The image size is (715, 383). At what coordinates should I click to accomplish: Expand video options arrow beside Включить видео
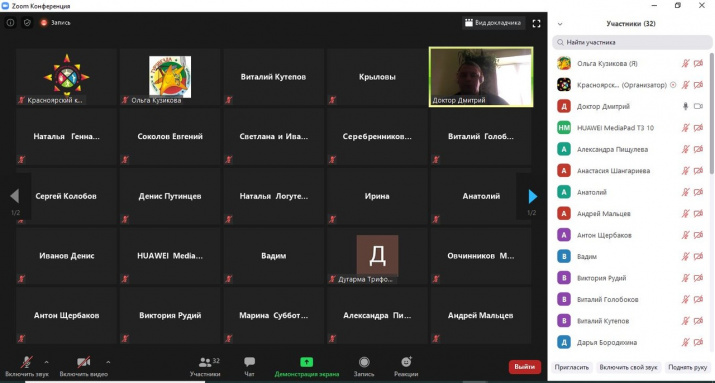108,362
